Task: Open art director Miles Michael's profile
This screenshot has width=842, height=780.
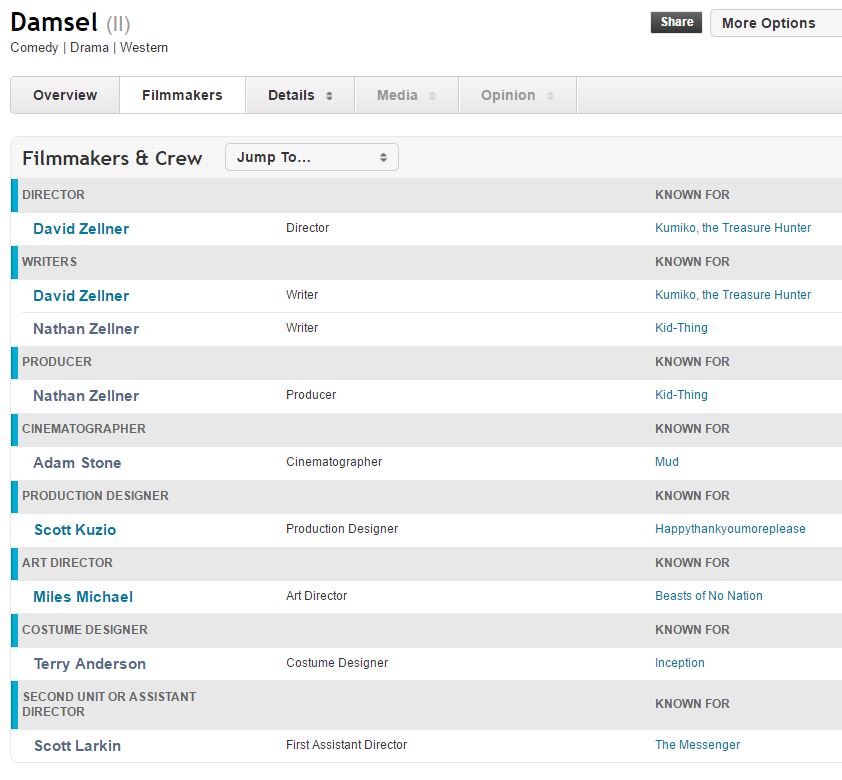Action: (82, 596)
